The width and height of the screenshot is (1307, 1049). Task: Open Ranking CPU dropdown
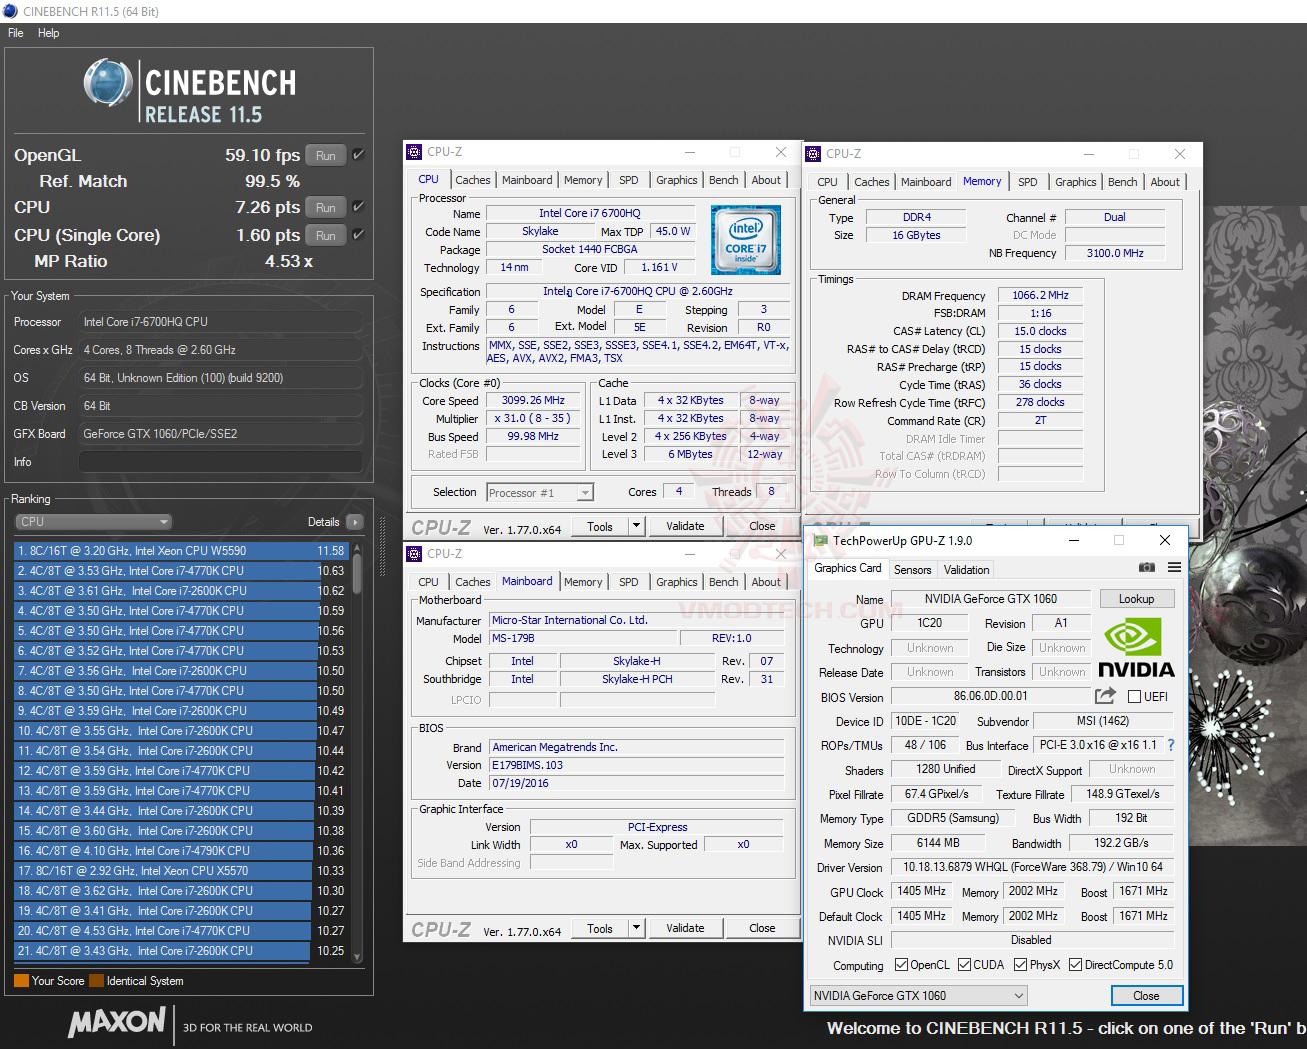(x=94, y=522)
